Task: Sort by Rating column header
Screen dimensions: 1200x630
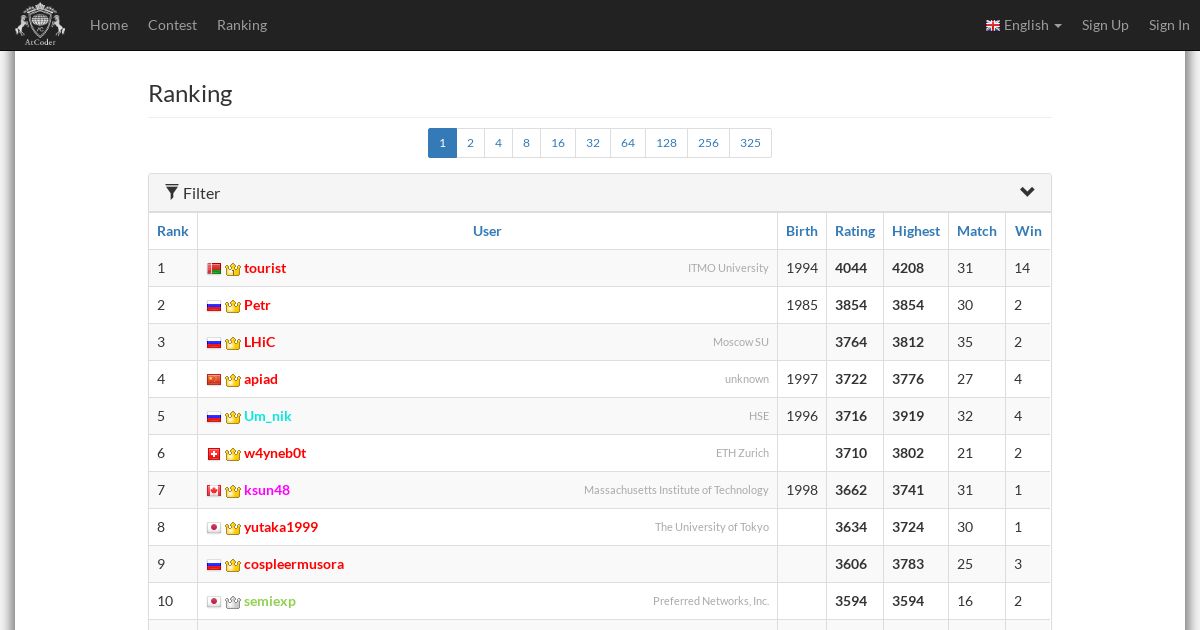Action: (x=855, y=231)
